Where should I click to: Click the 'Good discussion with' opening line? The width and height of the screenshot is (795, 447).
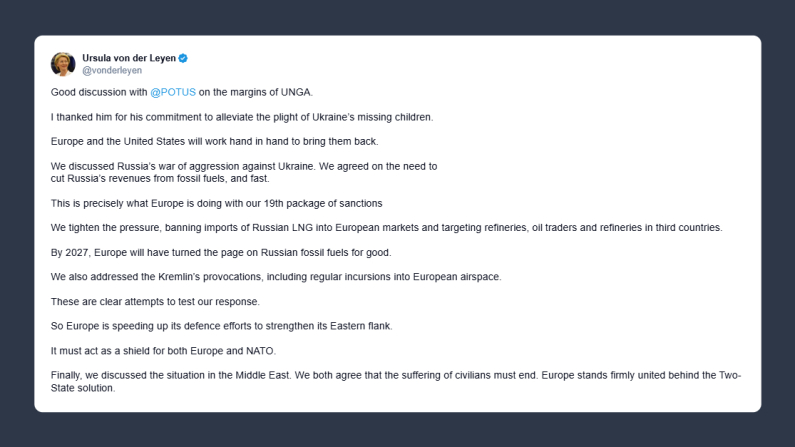(98, 92)
